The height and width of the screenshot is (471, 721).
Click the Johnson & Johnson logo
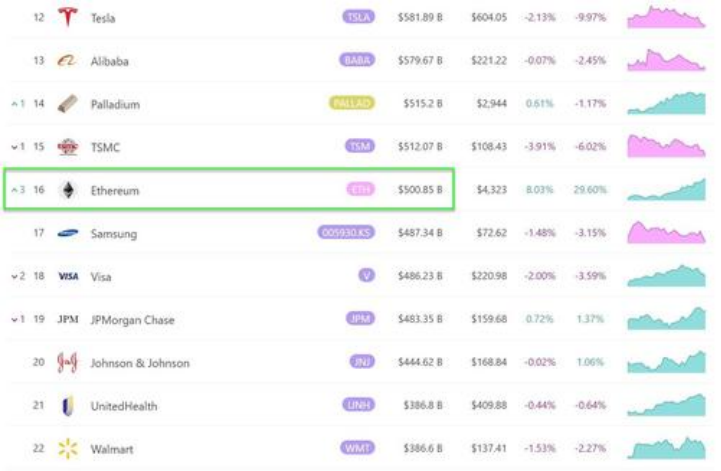click(68, 362)
